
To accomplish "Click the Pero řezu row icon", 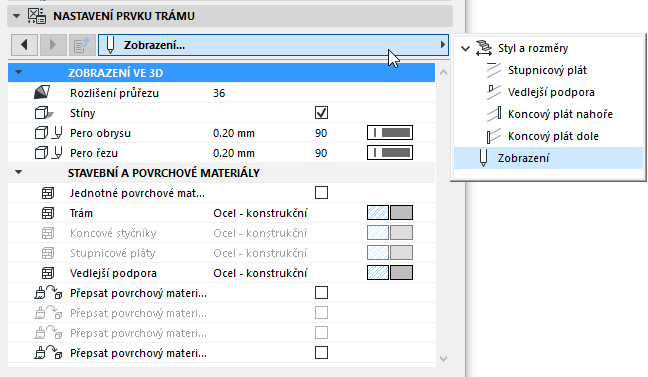I will coord(49,153).
